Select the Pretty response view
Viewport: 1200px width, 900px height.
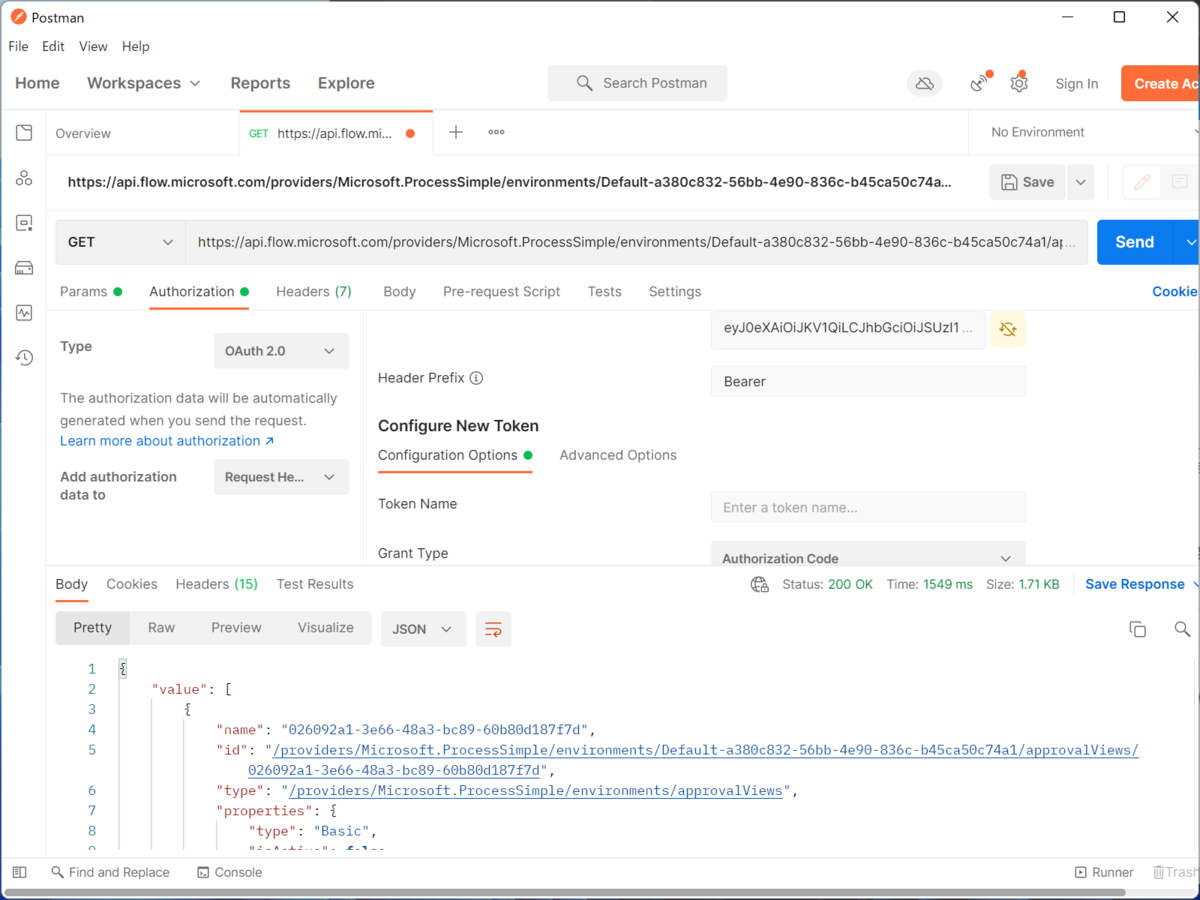point(92,628)
